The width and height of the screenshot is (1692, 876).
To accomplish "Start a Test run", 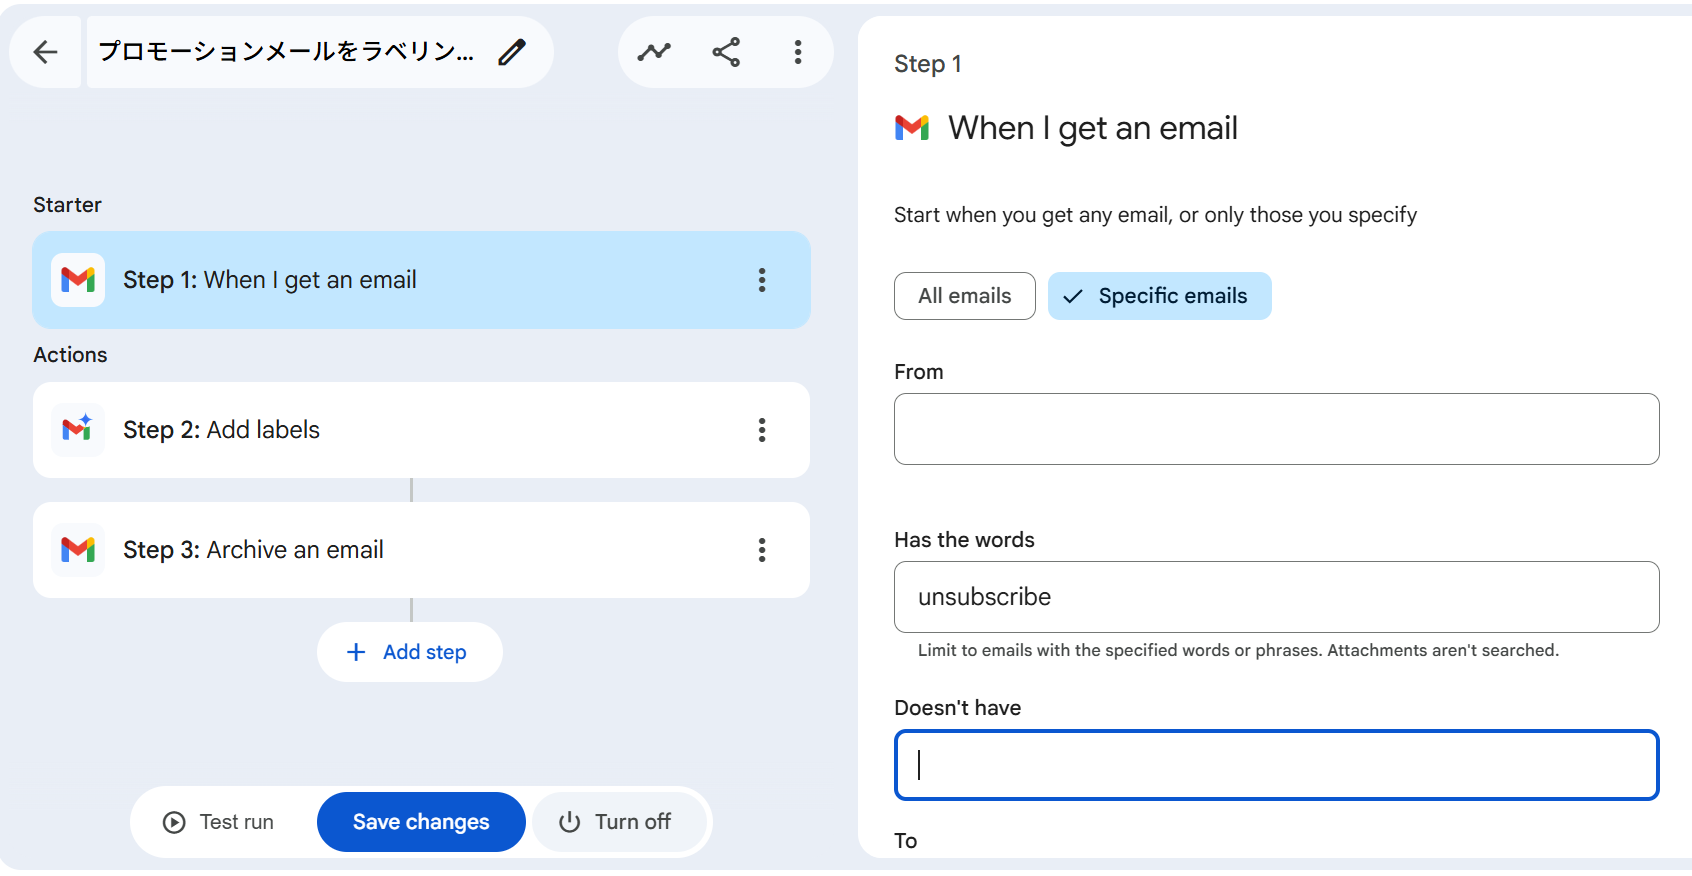I will 219,822.
